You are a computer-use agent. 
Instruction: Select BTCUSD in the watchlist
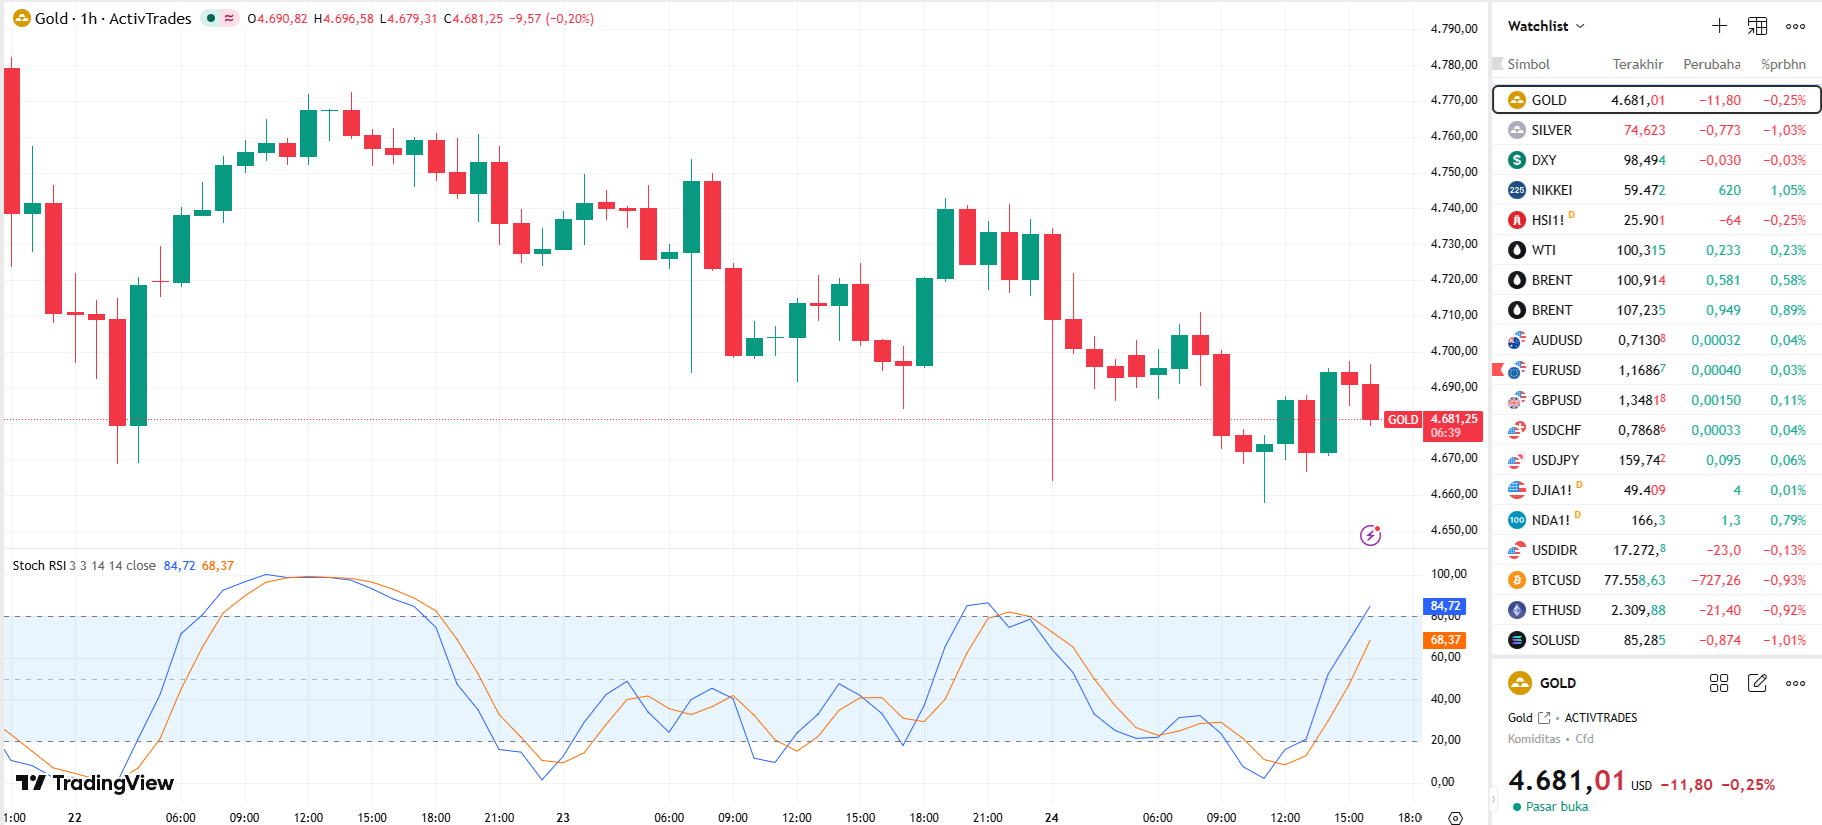(x=1556, y=580)
